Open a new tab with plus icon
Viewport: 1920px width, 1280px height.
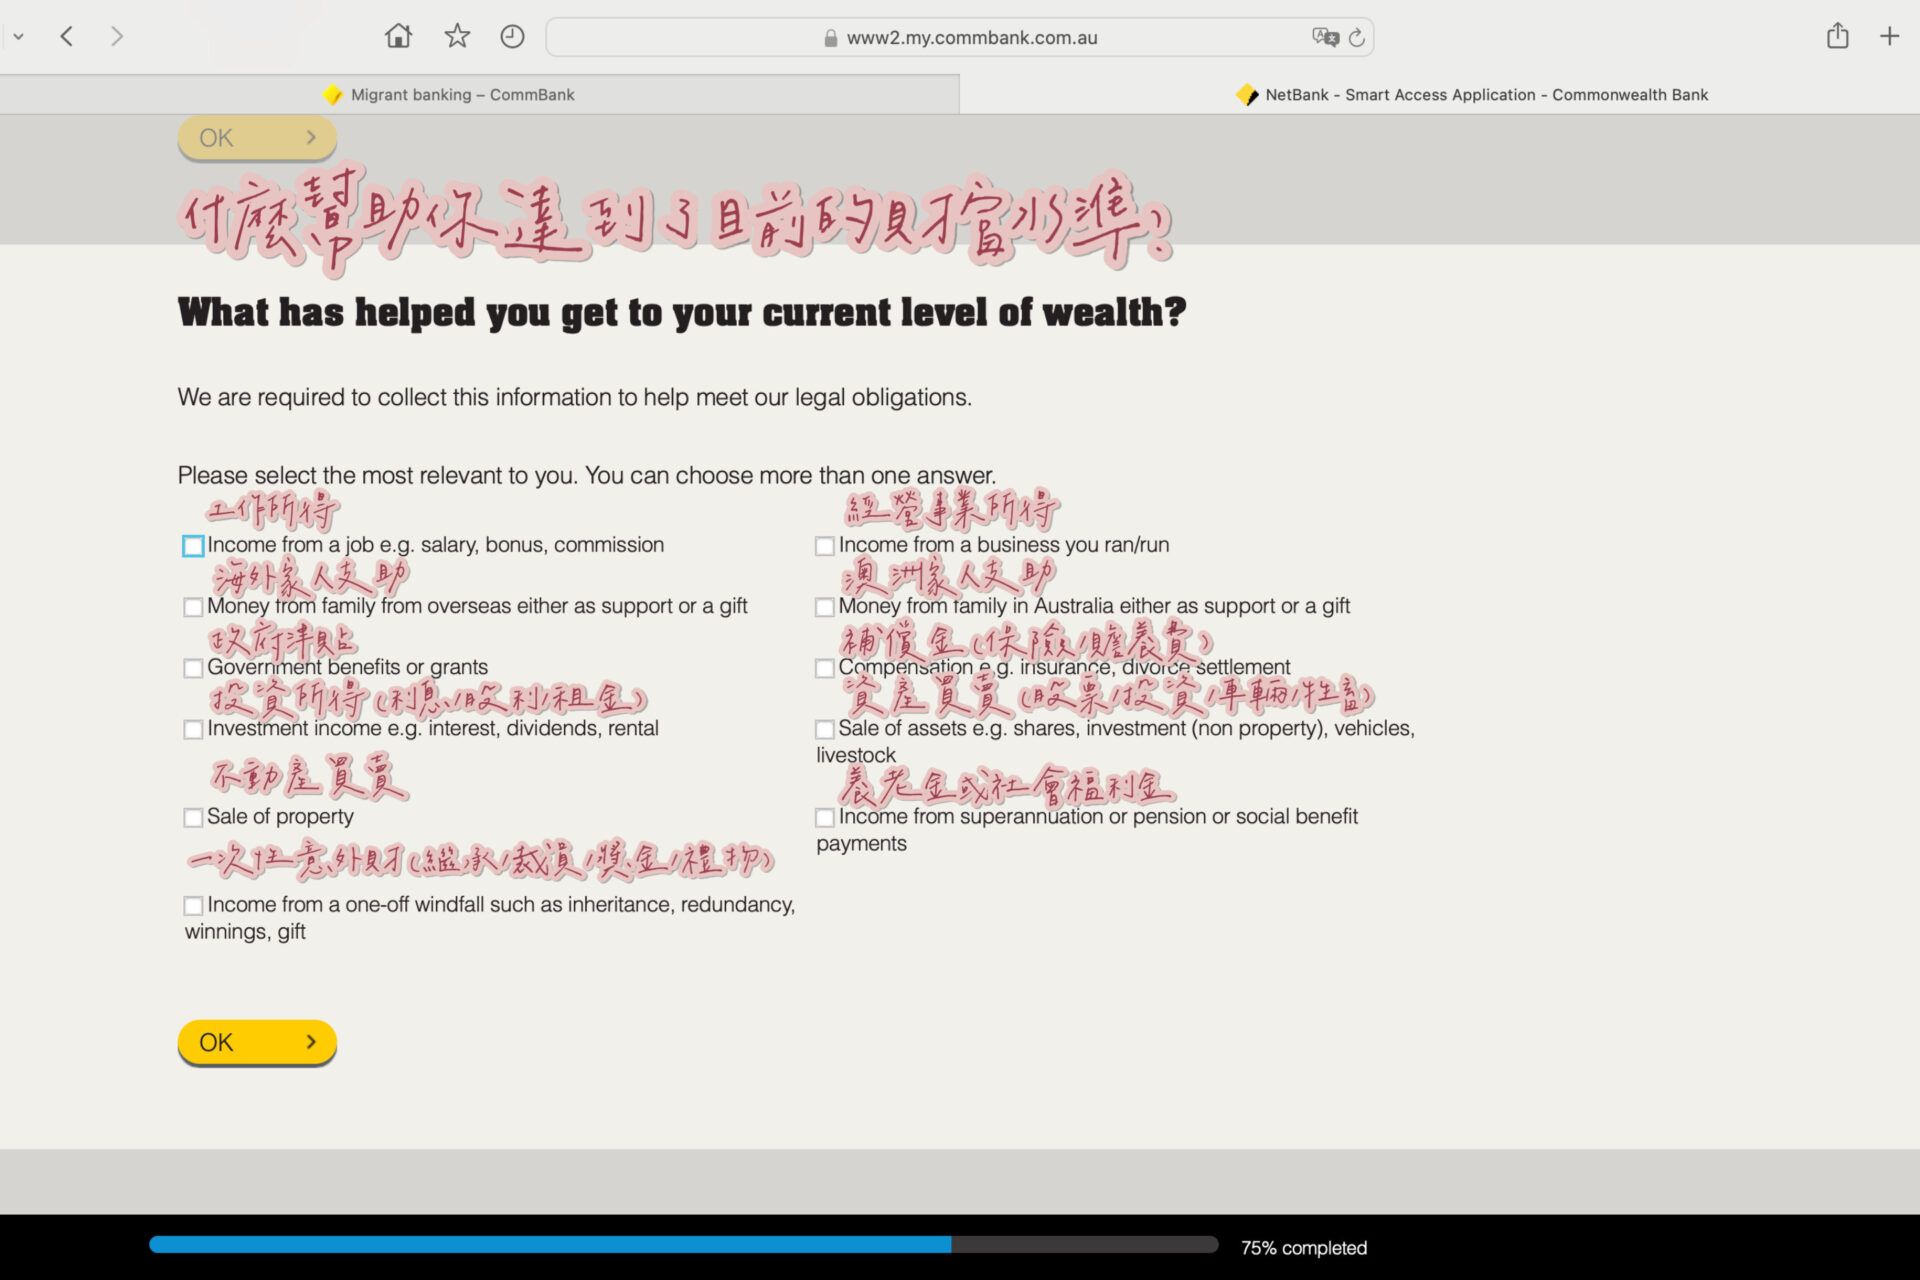tap(1889, 37)
